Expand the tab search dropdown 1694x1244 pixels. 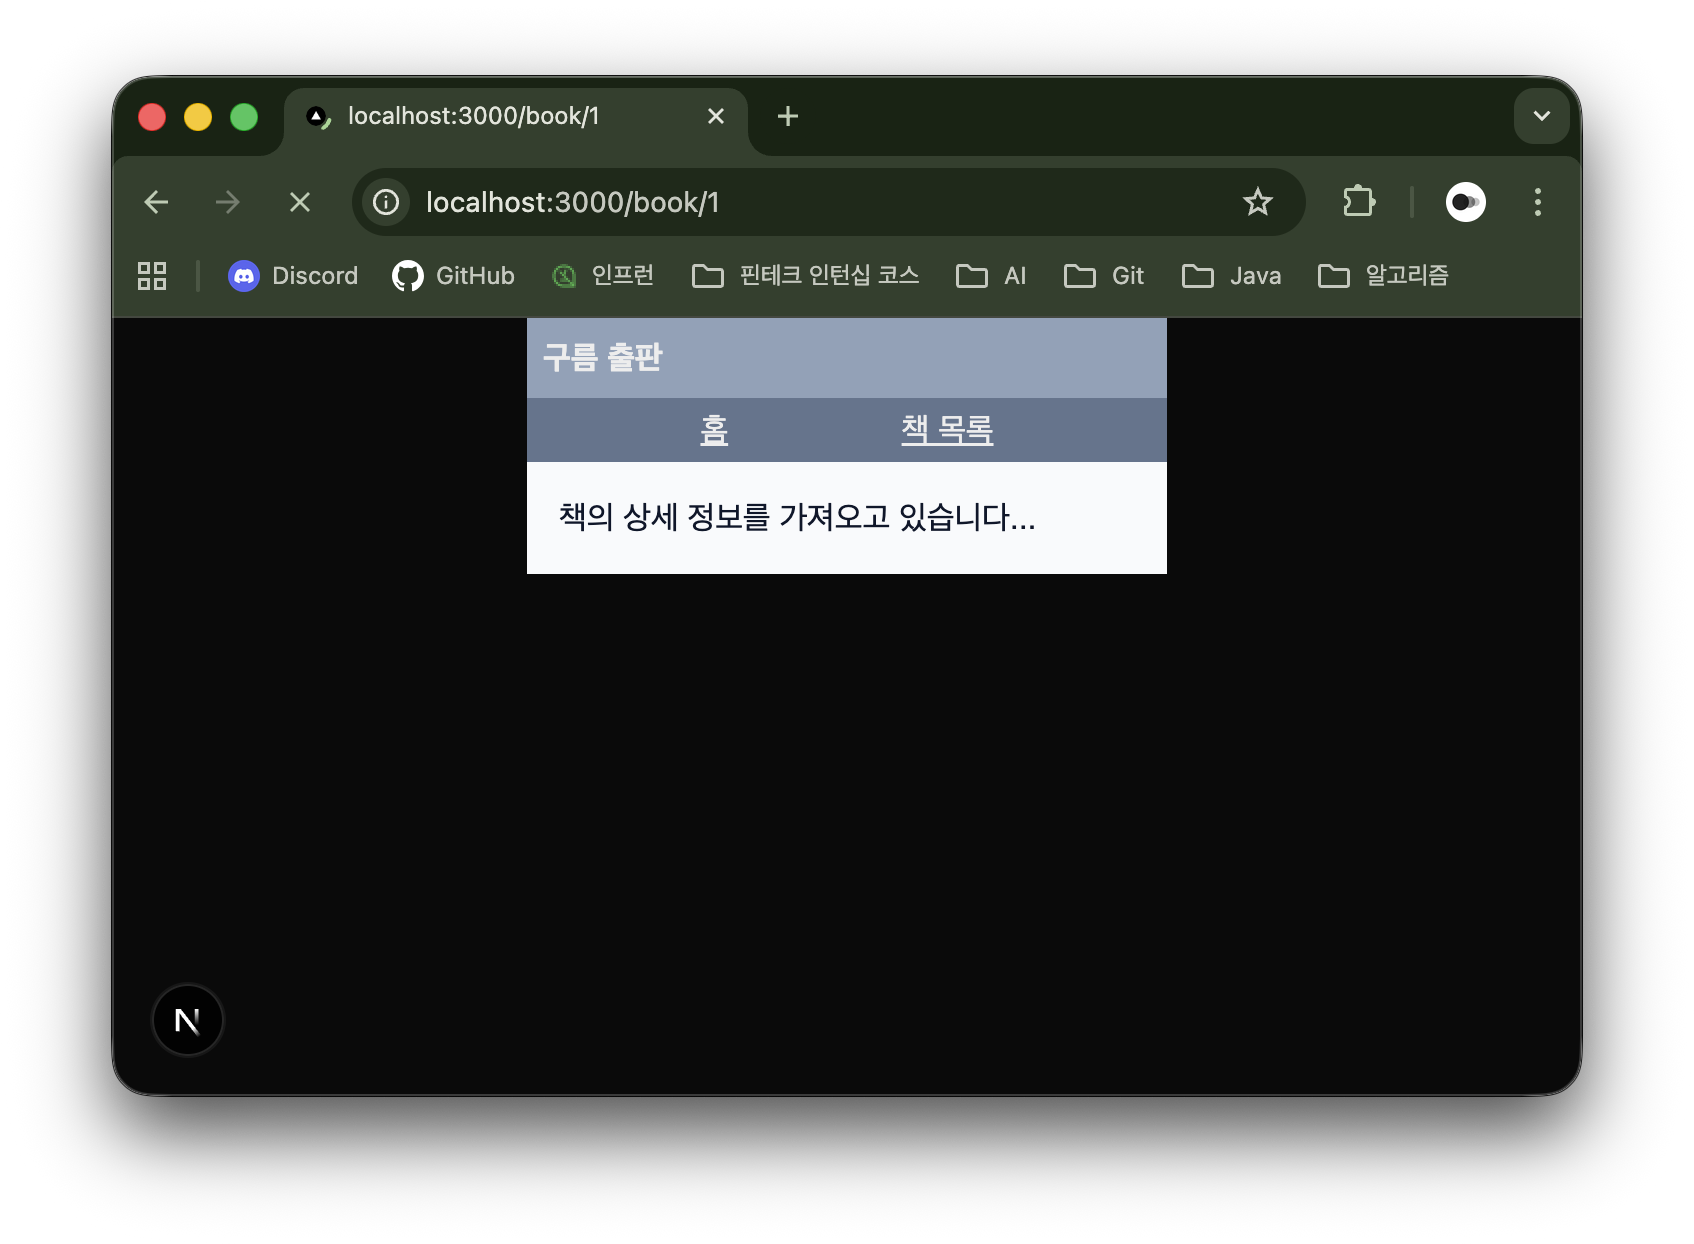[1541, 116]
